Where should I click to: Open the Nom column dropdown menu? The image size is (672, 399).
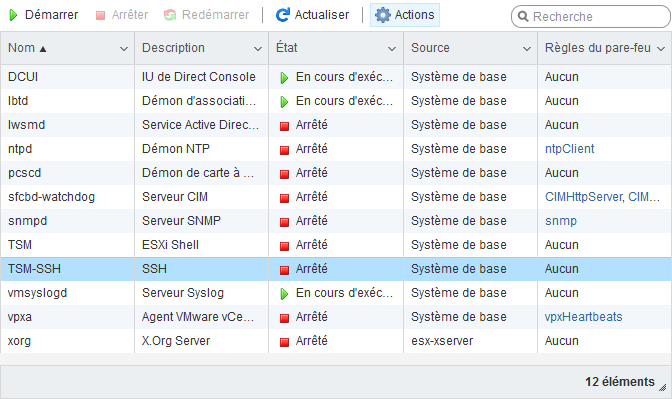(124, 49)
